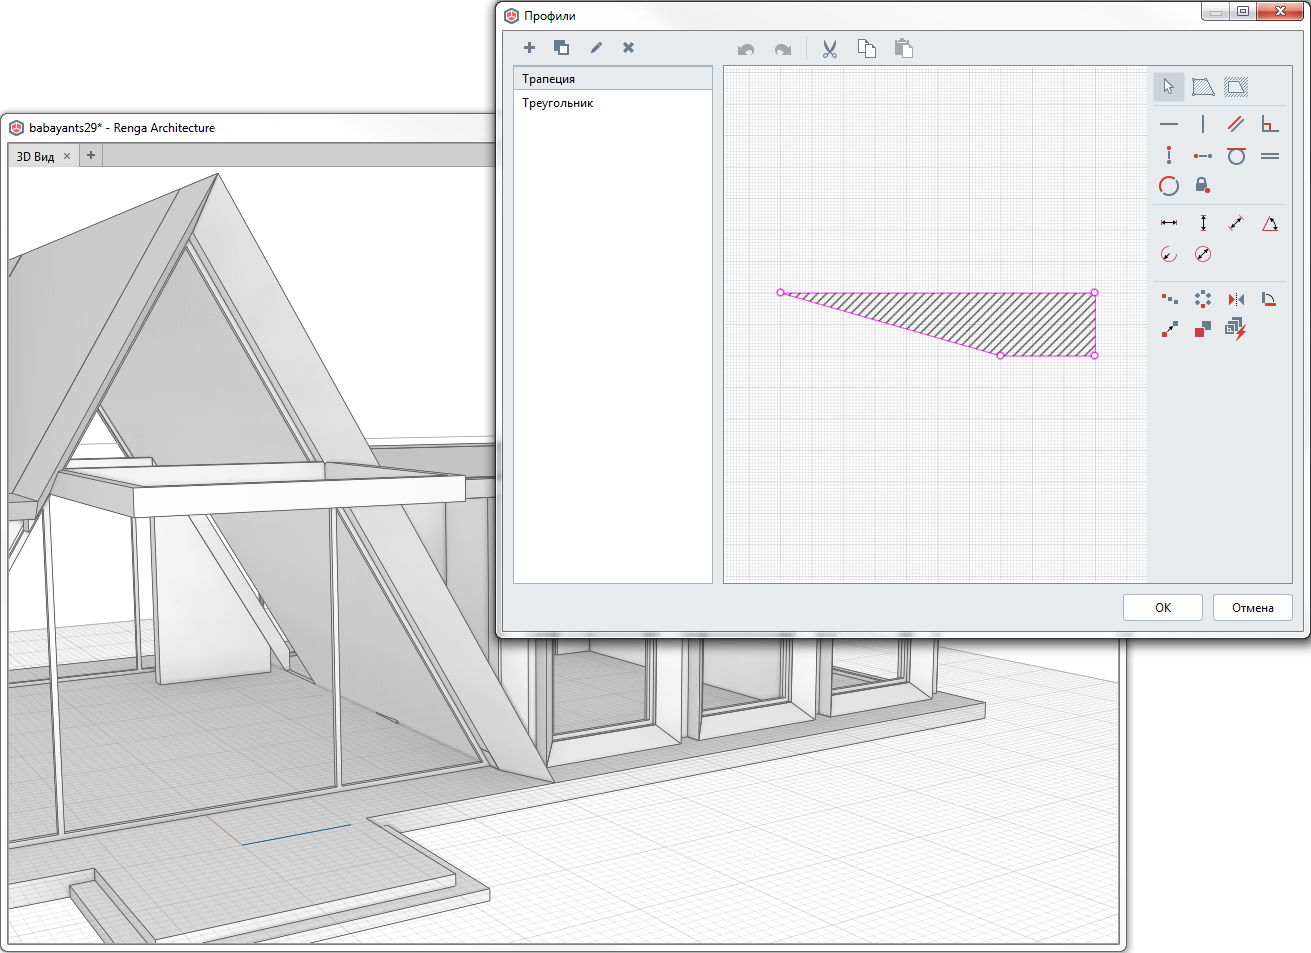Viewport: 1311px width, 953px height.
Task: Switch to the 3D Вид tab
Action: pyautogui.click(x=36, y=156)
